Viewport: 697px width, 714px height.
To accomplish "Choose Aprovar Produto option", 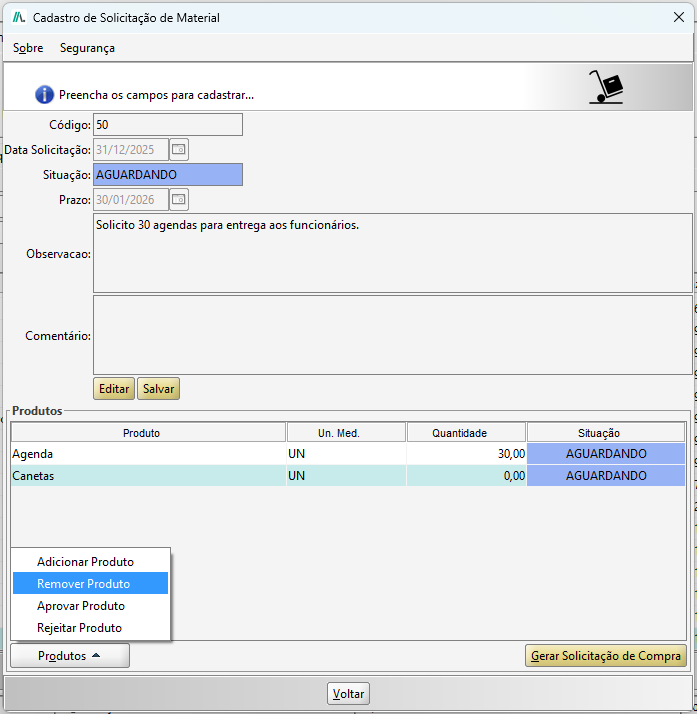I will point(90,606).
